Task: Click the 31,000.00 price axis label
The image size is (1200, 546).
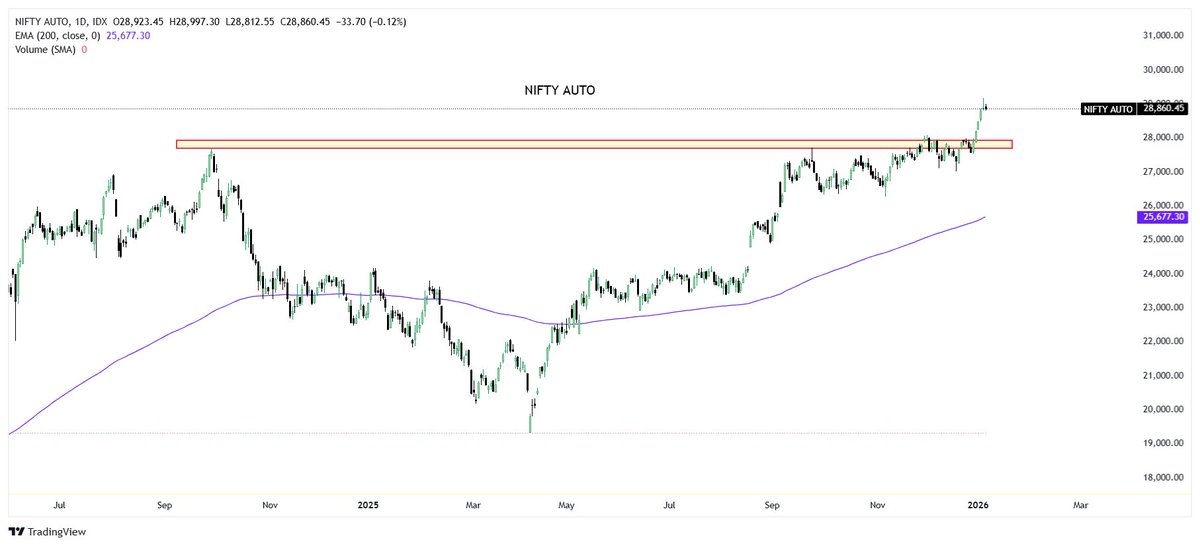Action: (1163, 36)
